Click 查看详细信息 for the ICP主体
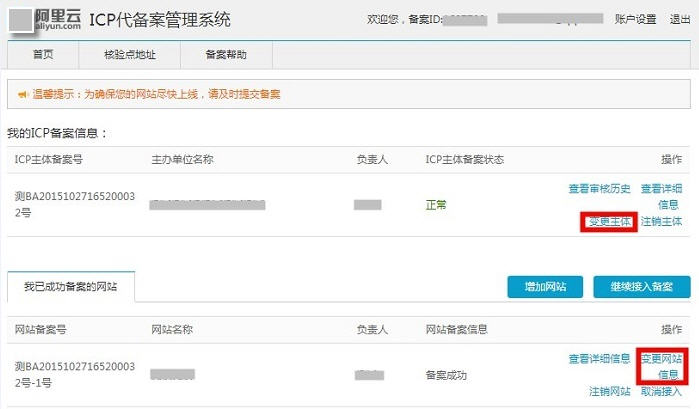The height and width of the screenshot is (409, 699). 661,196
